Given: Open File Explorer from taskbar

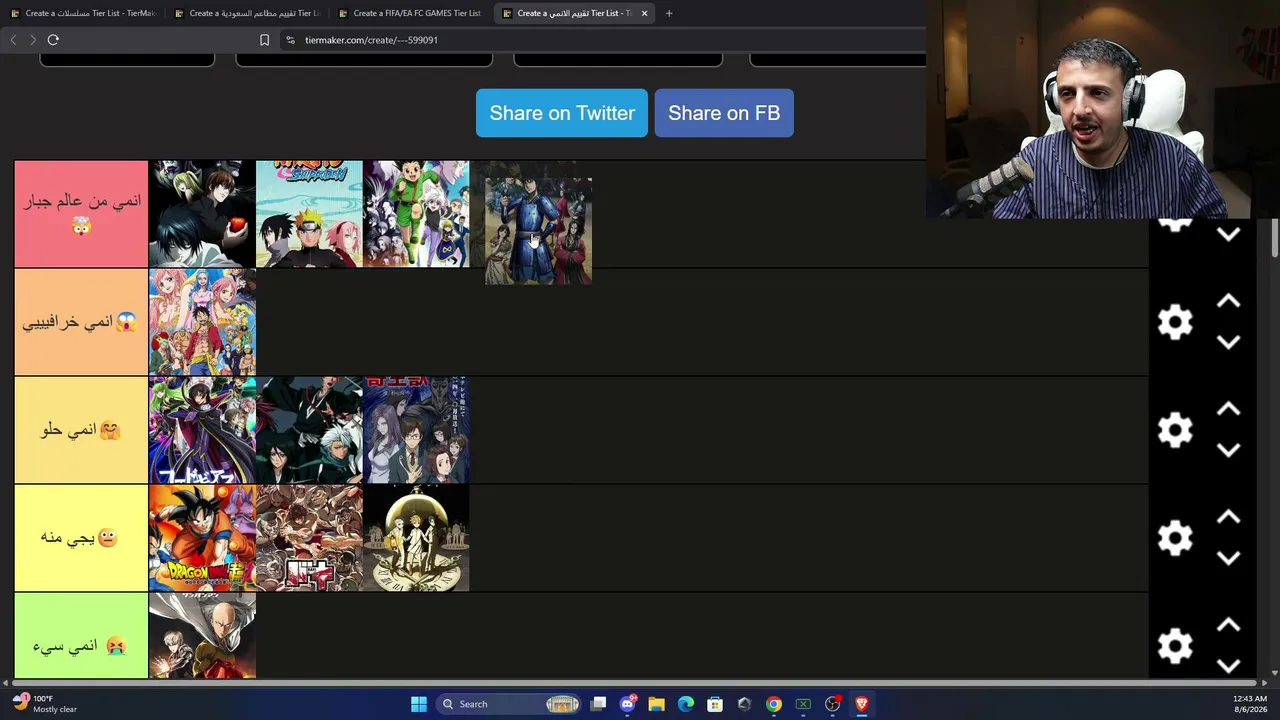Looking at the screenshot, I should click(x=657, y=704).
